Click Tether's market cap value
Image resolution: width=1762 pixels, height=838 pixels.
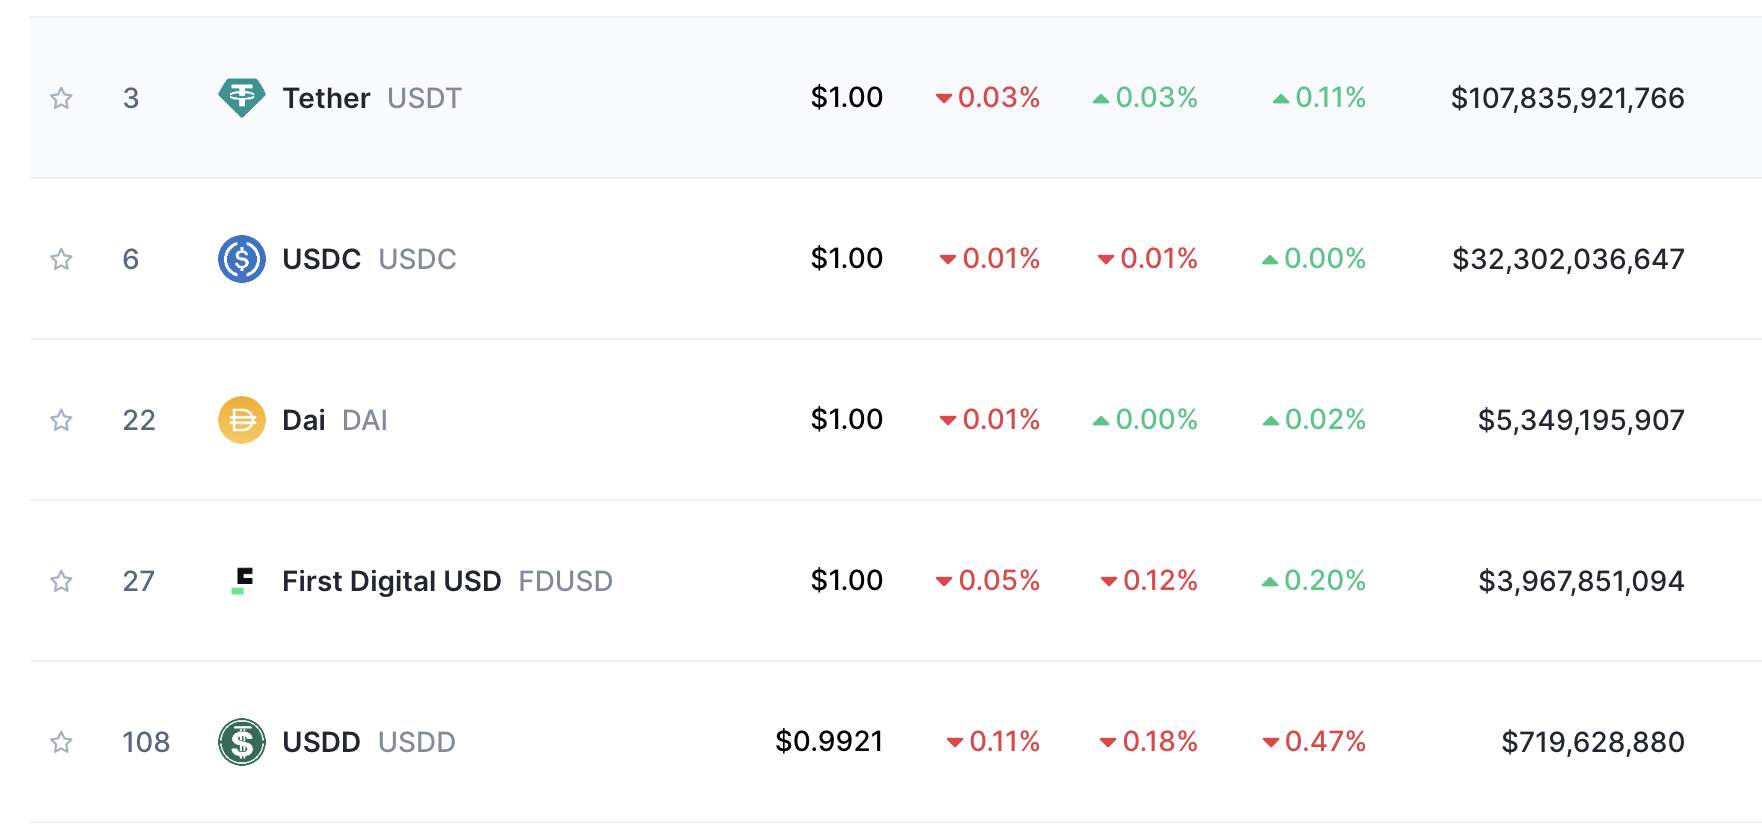1567,97
